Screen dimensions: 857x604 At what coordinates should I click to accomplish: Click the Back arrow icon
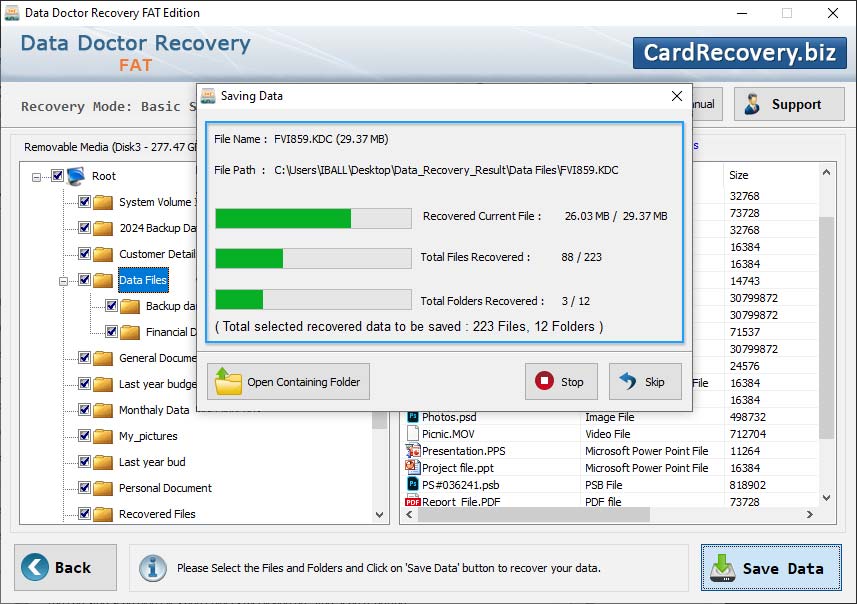pos(35,567)
